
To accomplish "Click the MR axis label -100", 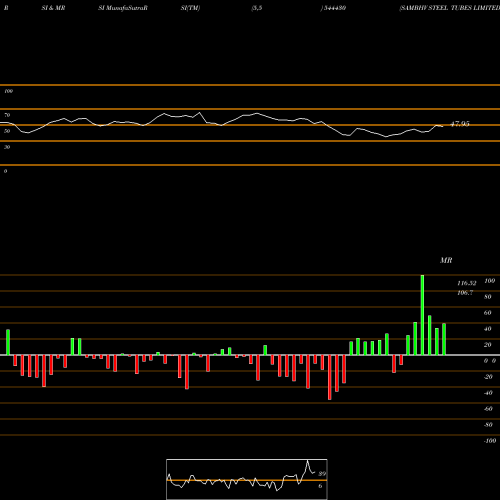I will 490,441.
